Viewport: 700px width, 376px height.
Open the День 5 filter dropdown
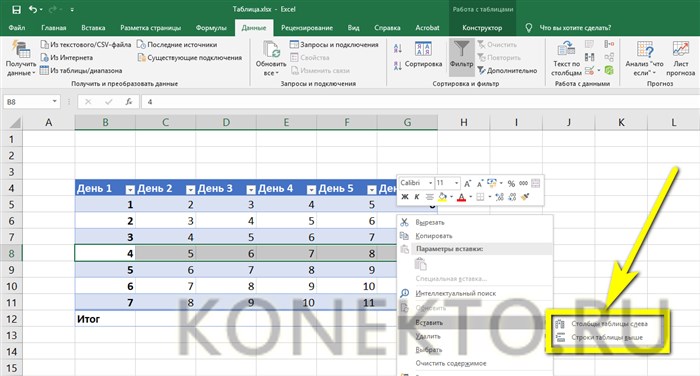(371, 190)
